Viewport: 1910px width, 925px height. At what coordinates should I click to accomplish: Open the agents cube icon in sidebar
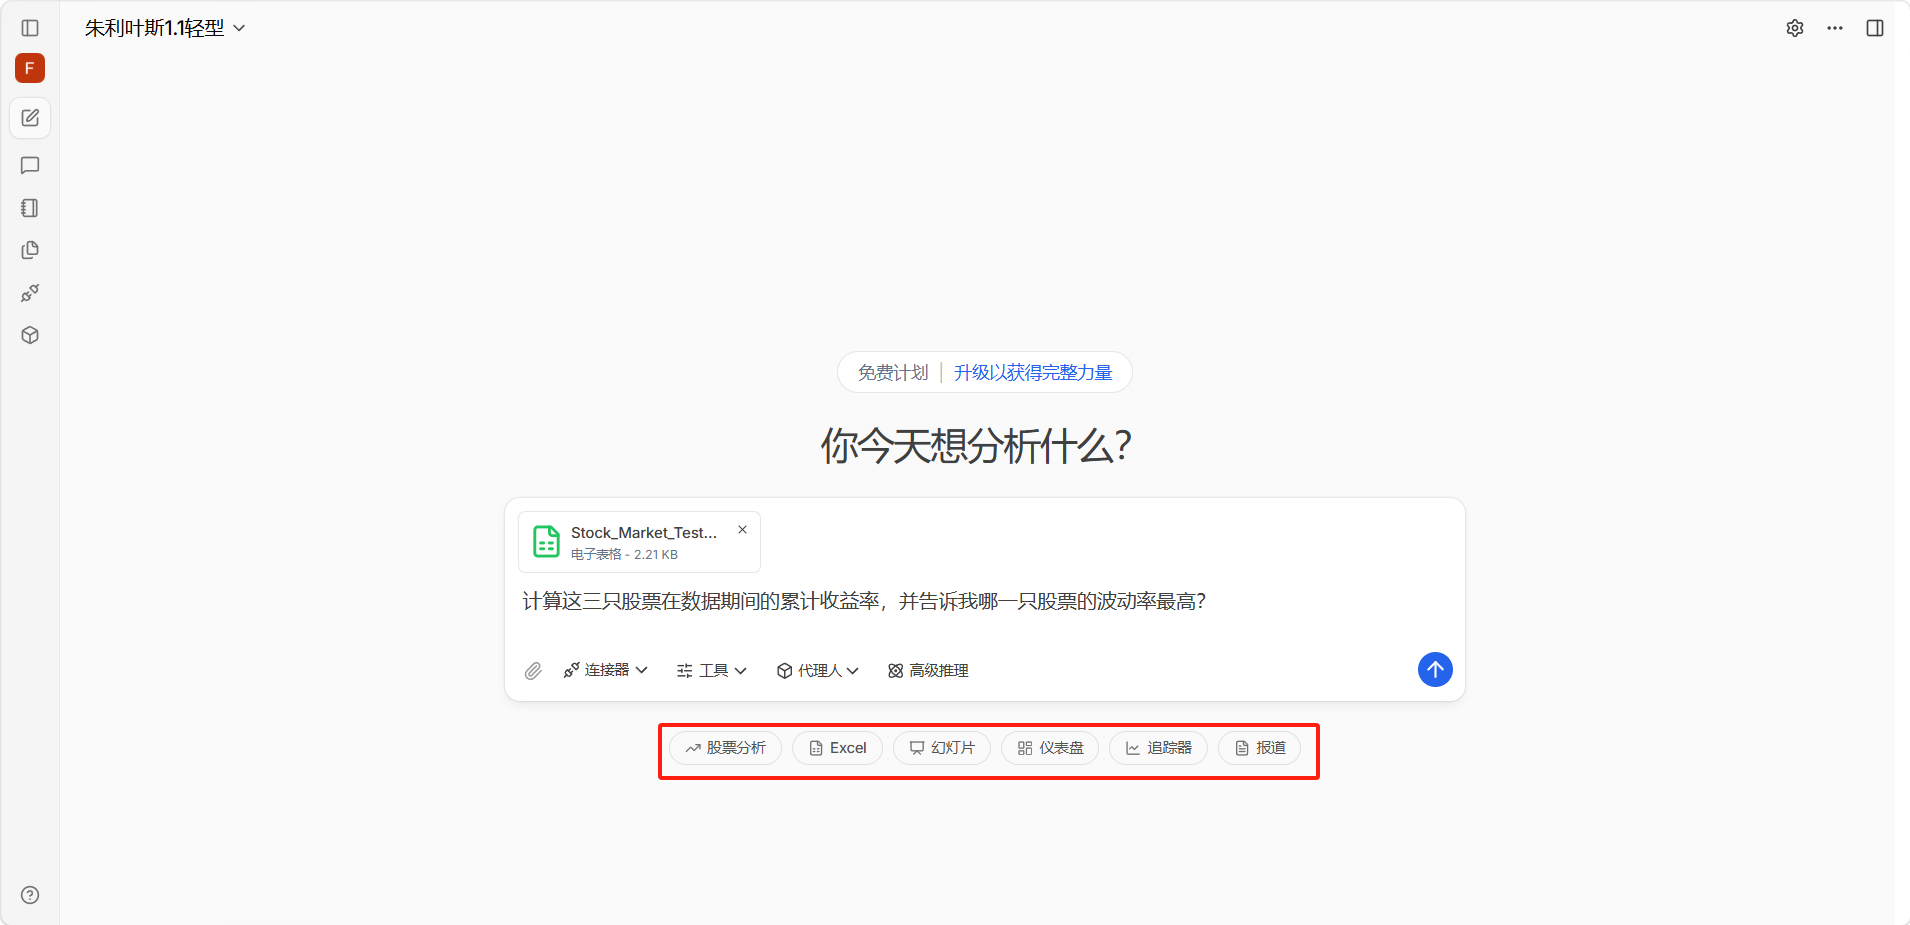30,335
